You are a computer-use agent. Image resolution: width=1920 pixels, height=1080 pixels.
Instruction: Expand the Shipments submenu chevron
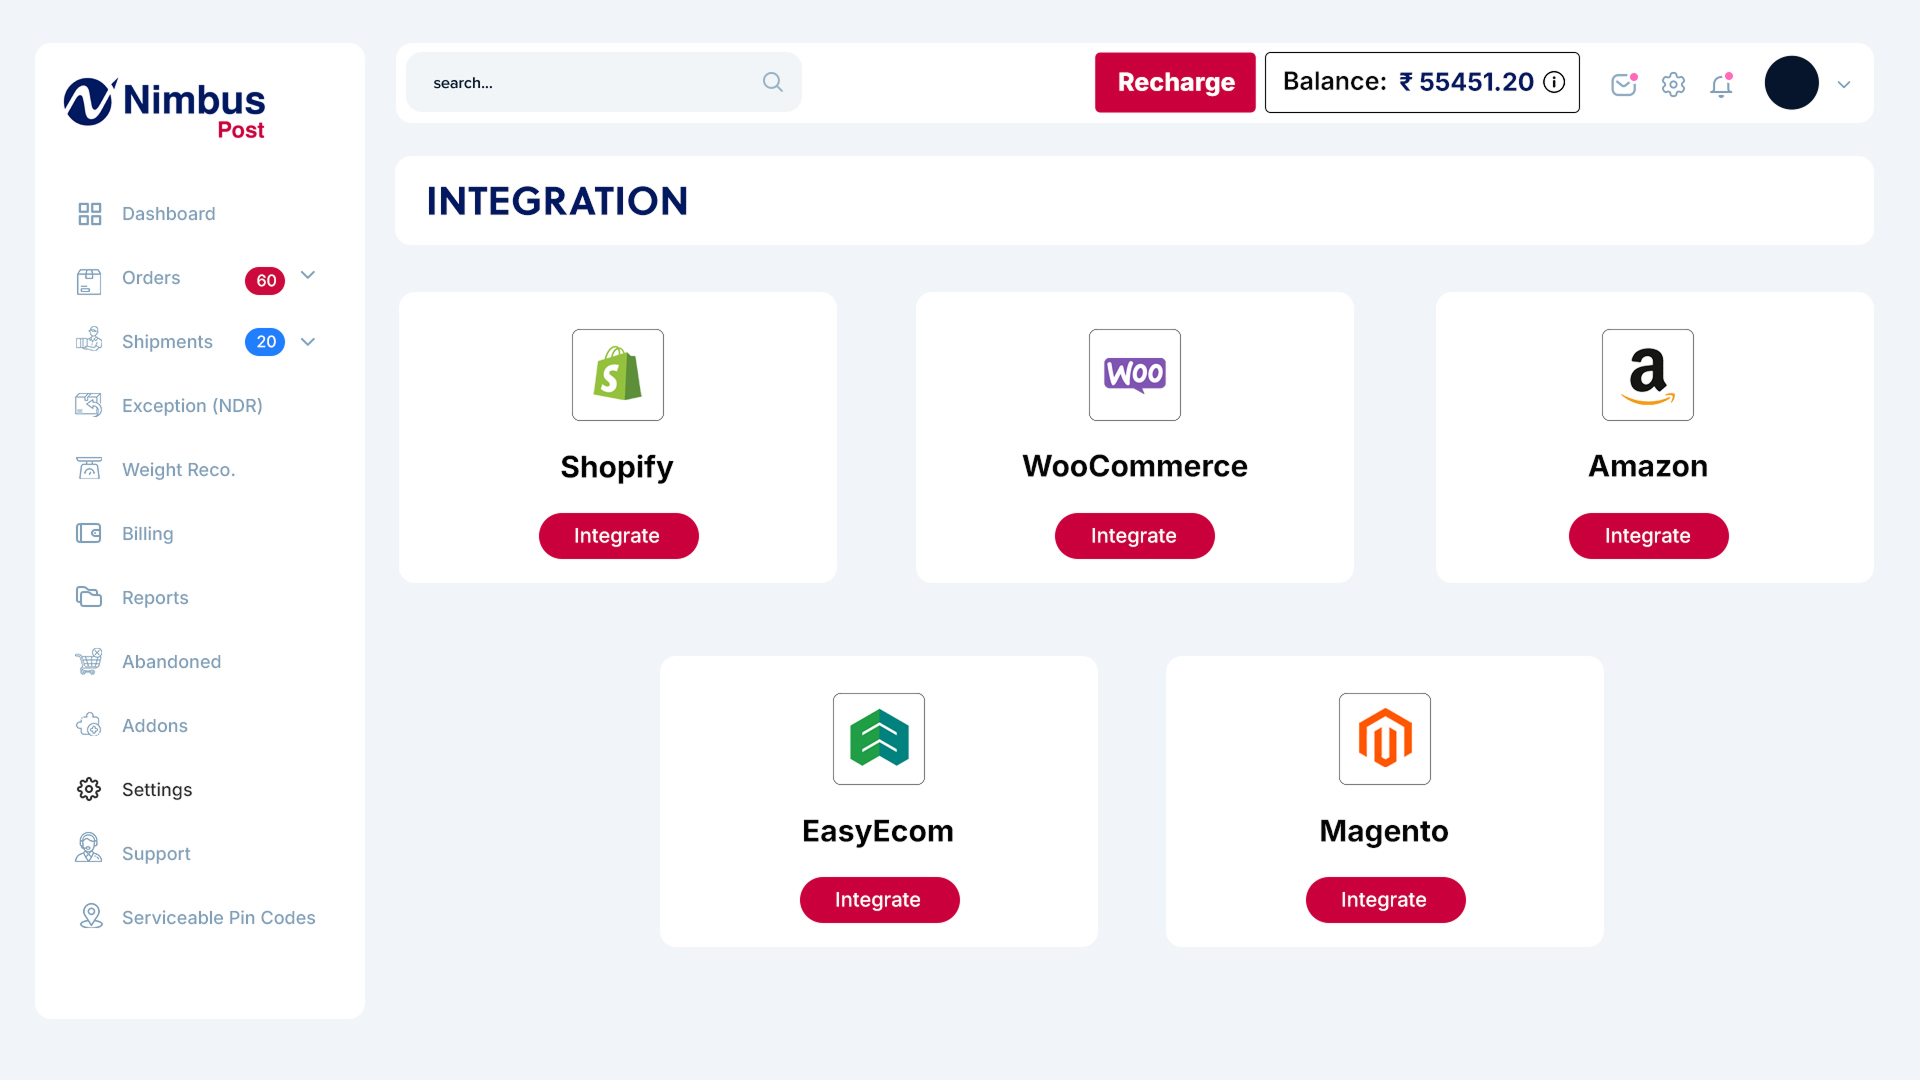308,342
